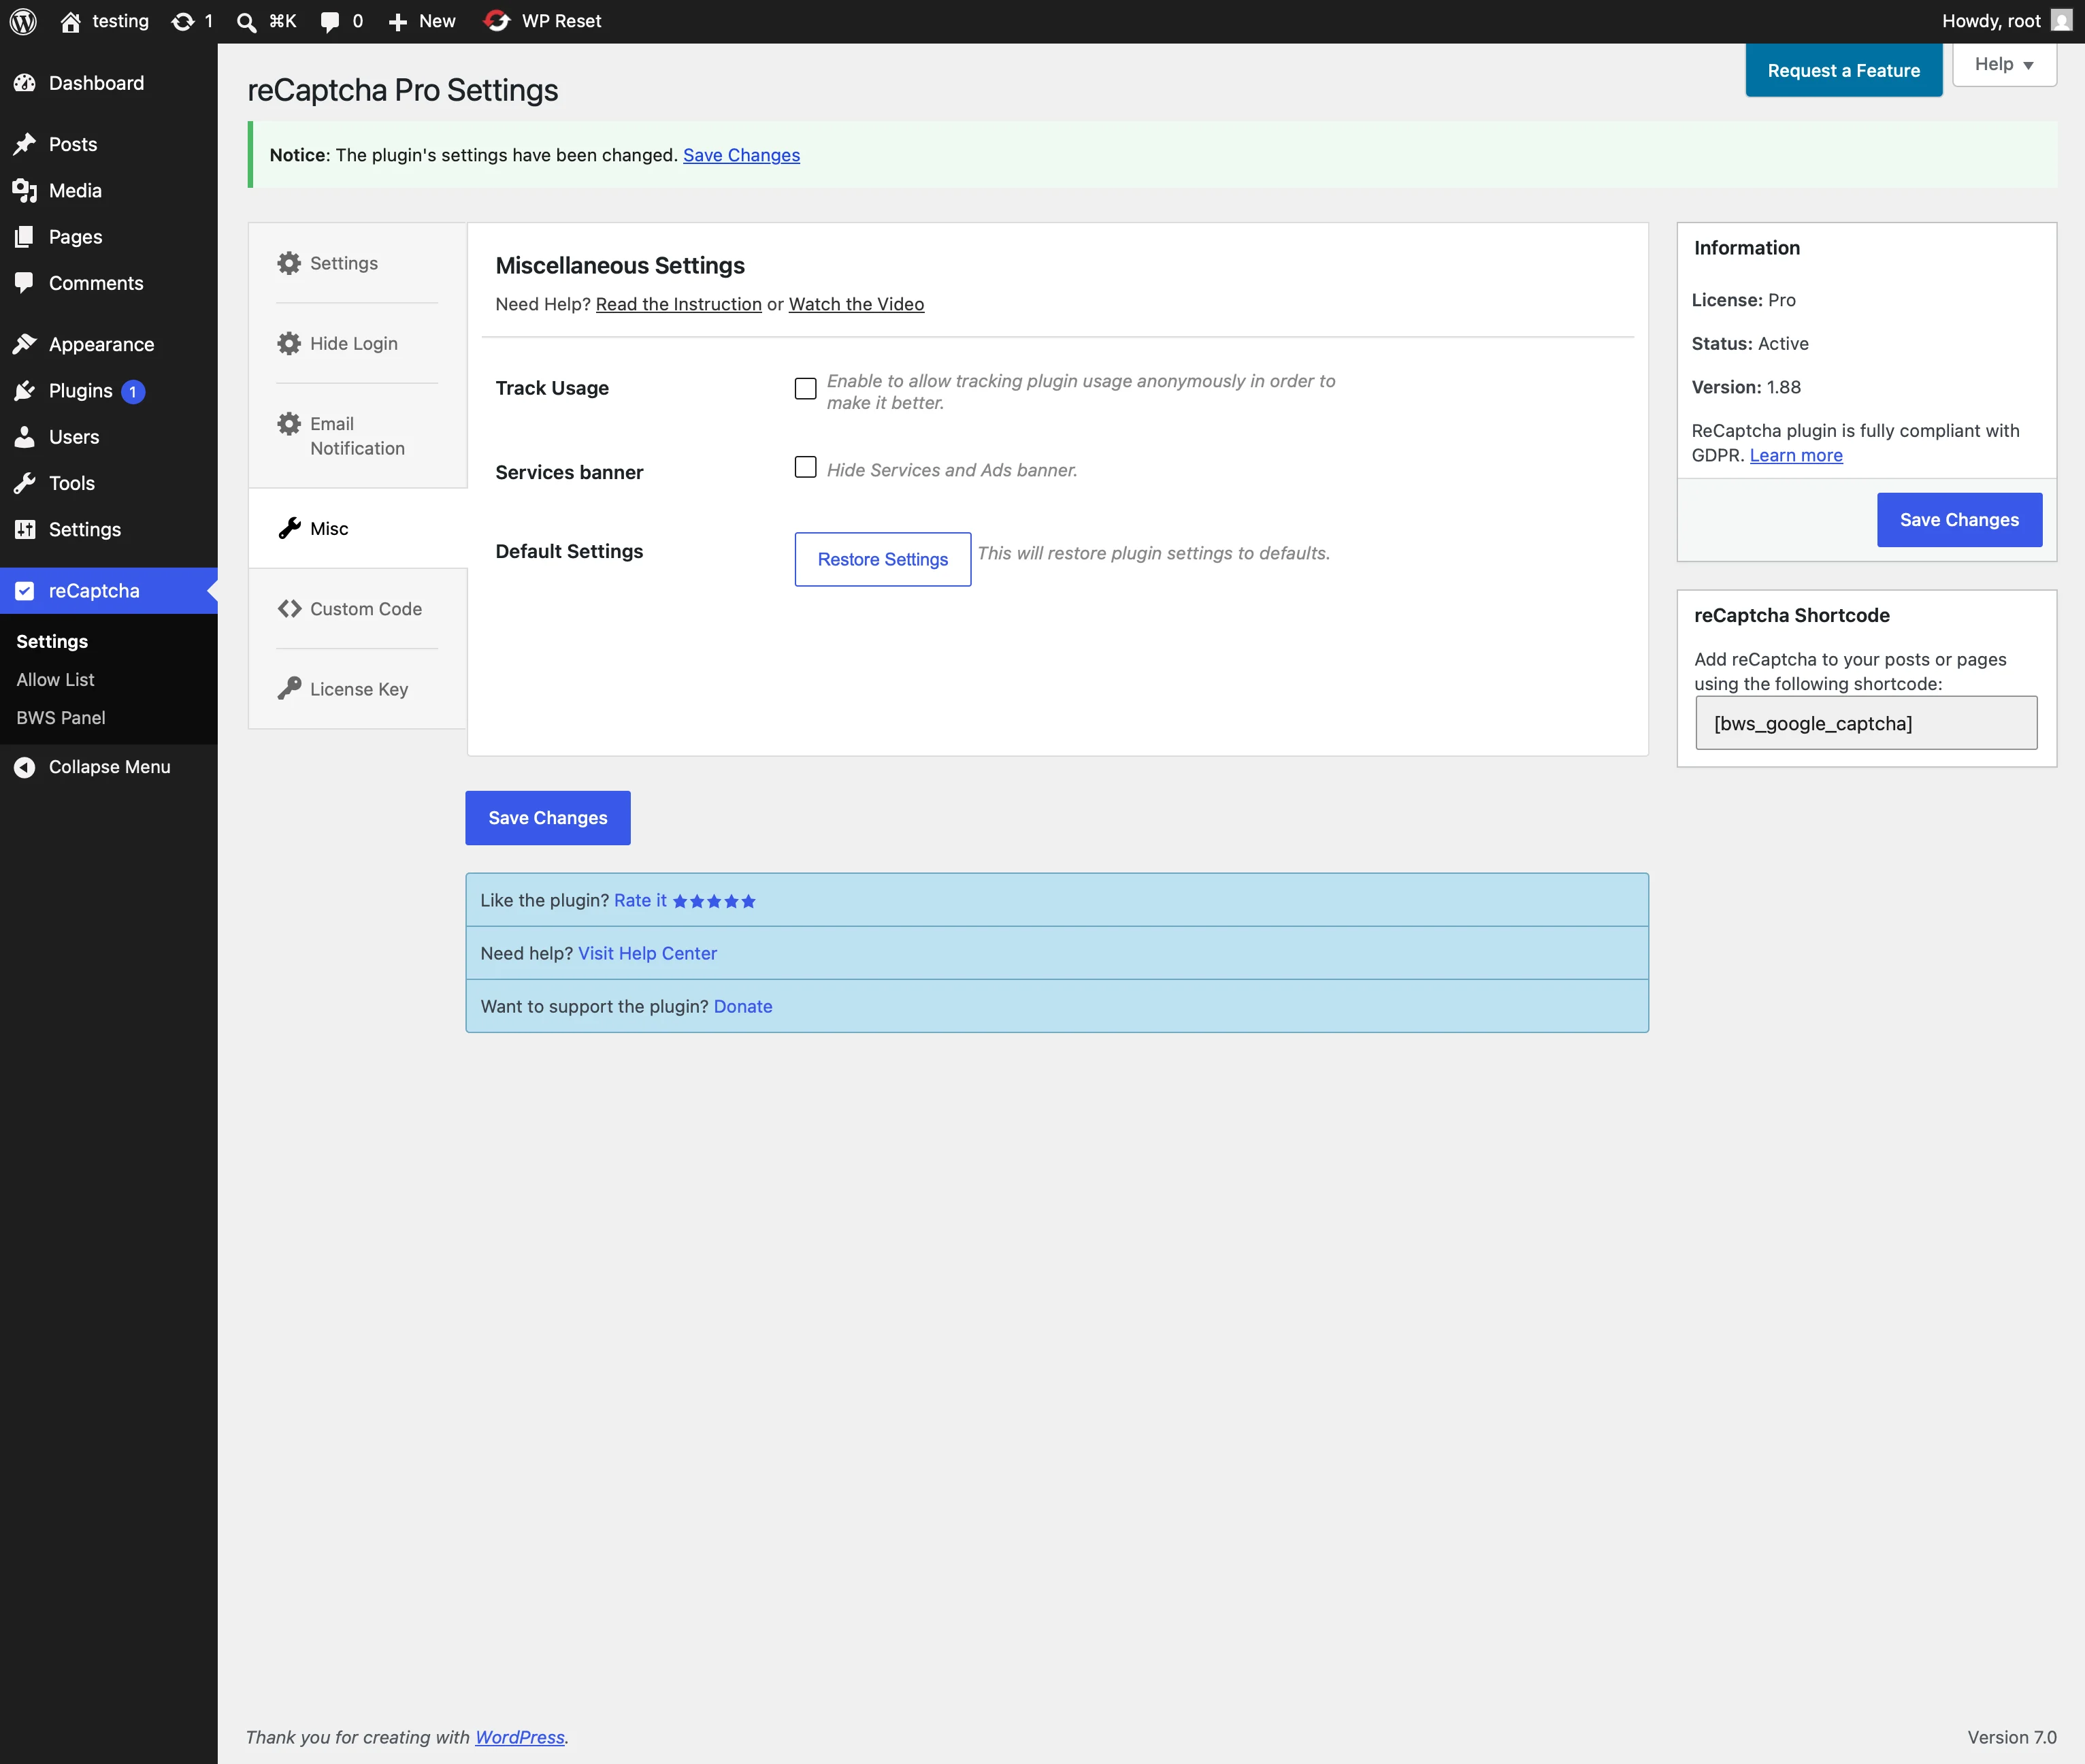Click the Users person icon
The width and height of the screenshot is (2085, 1764).
coord(25,437)
